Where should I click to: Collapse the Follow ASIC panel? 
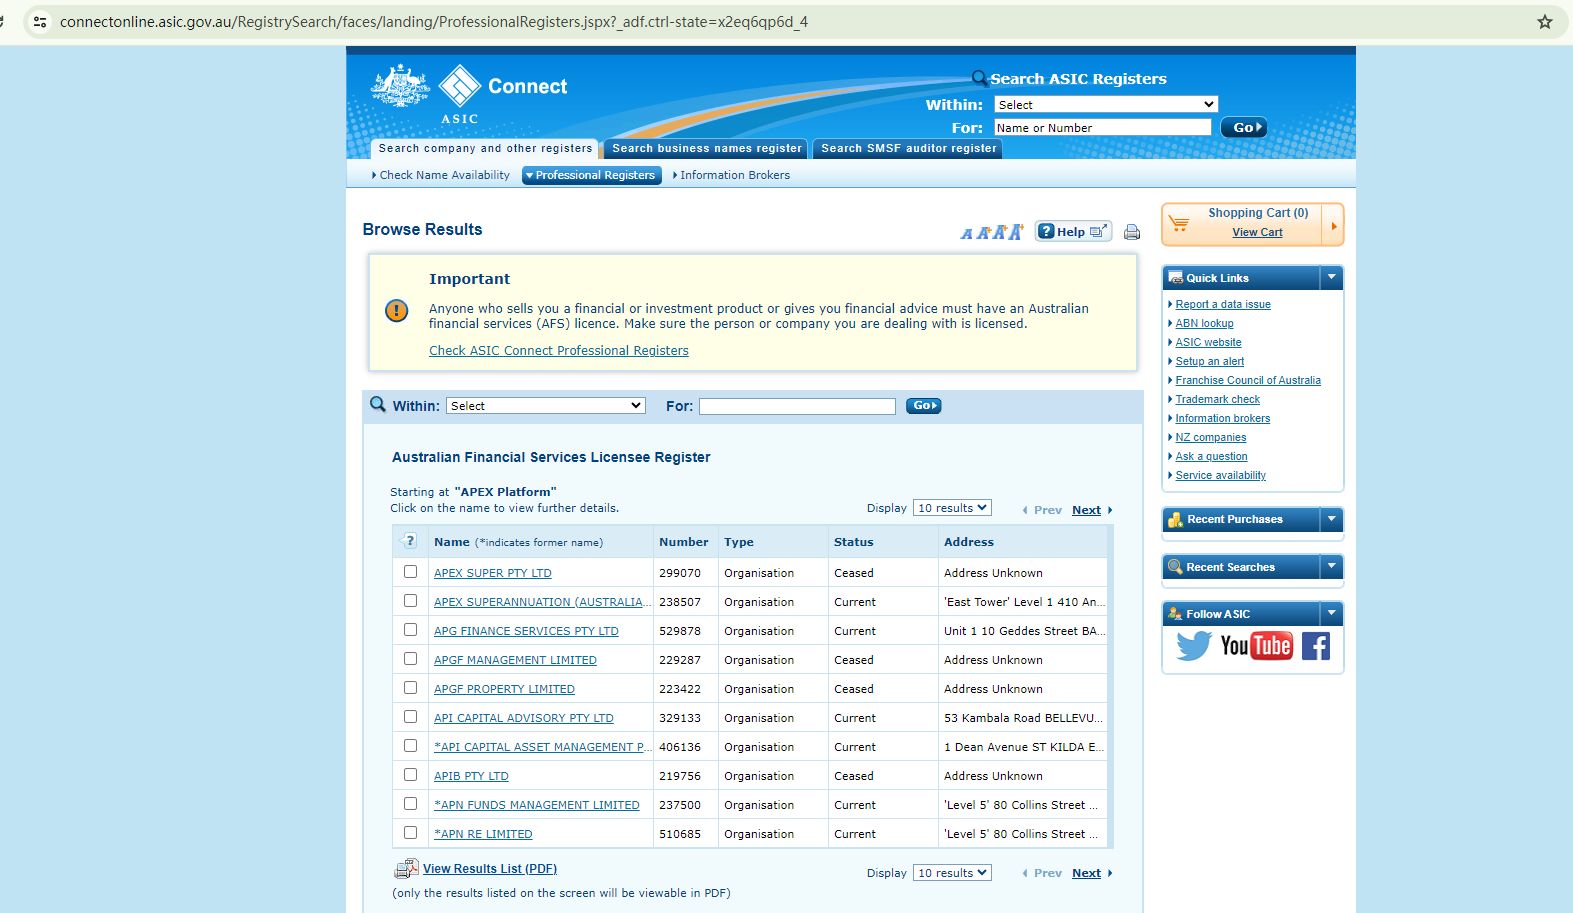(x=1331, y=613)
